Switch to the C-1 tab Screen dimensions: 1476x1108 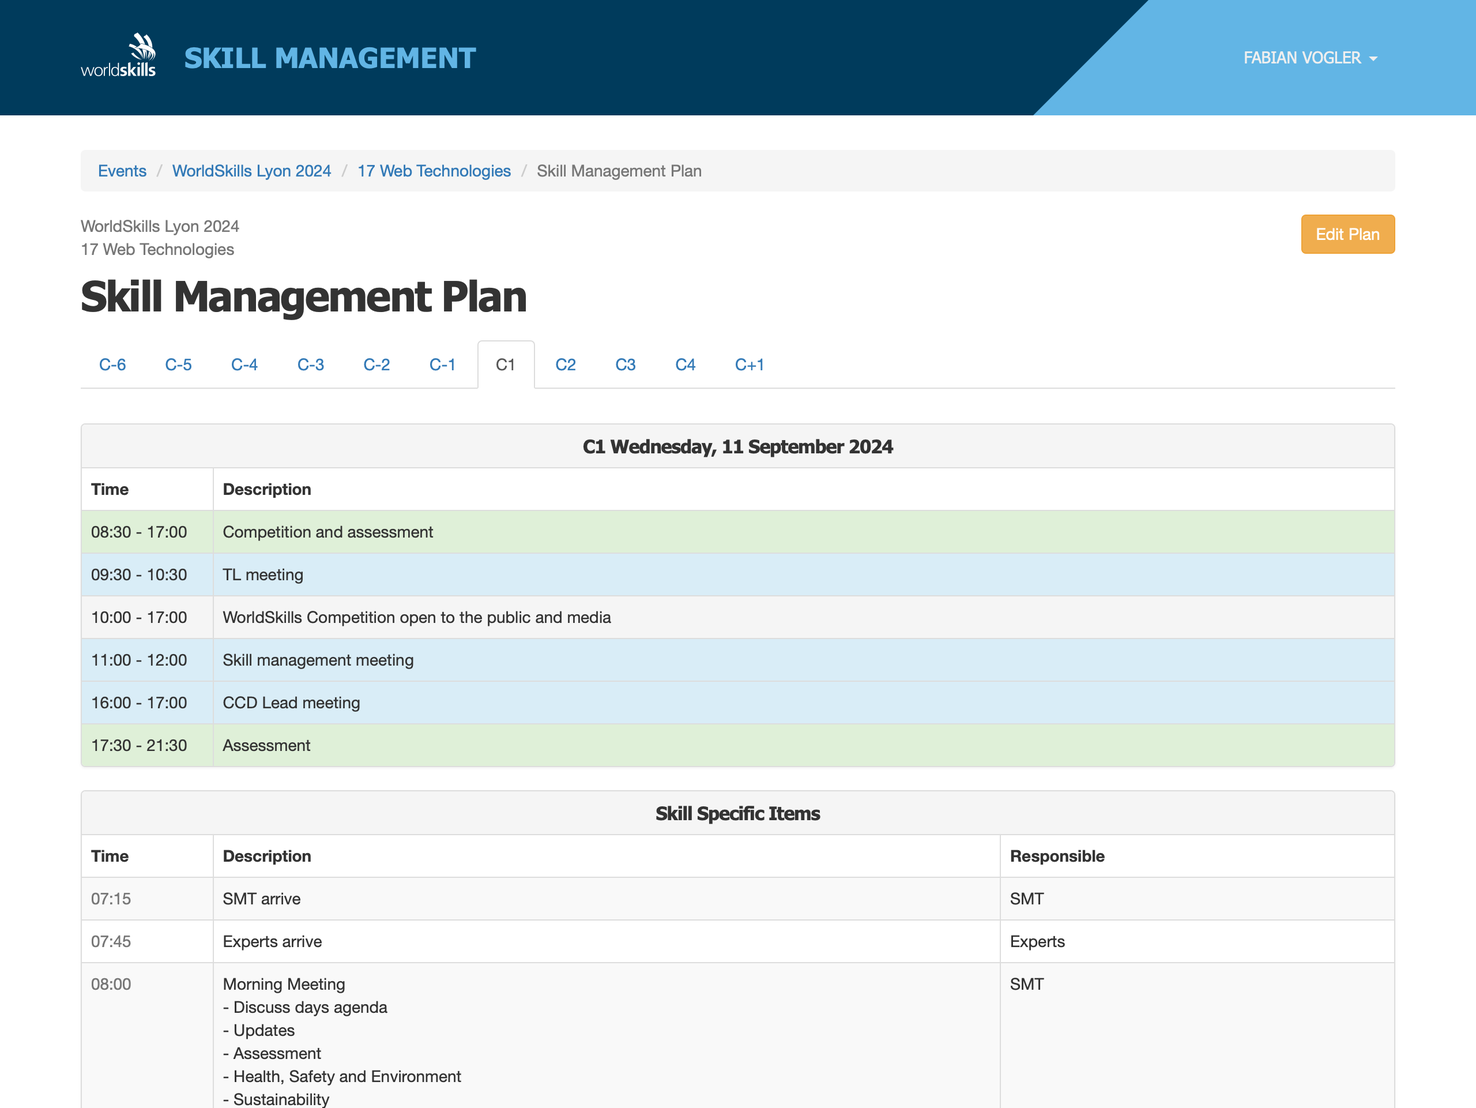[x=442, y=364]
